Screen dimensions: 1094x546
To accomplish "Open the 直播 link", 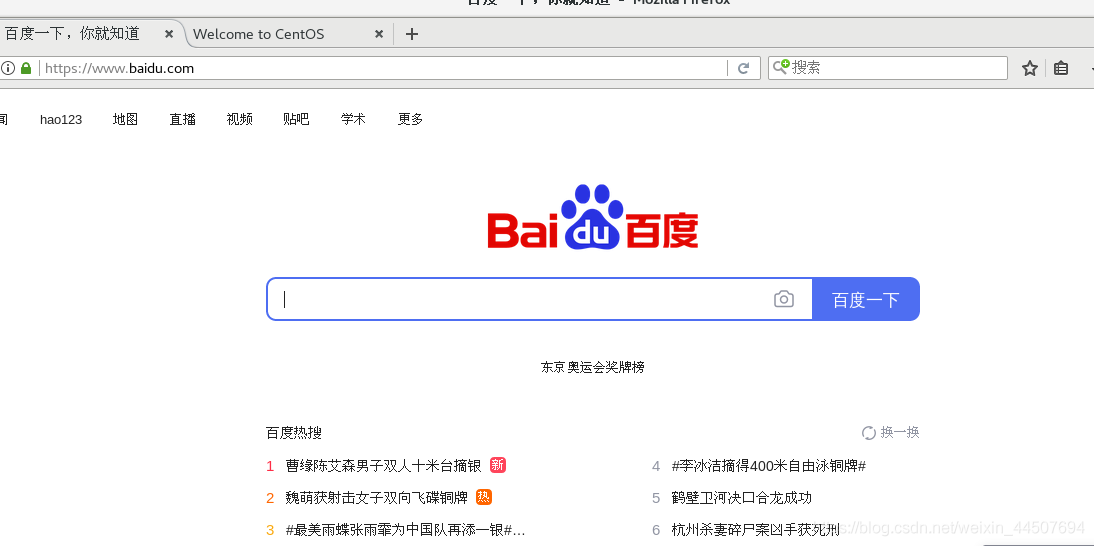I will [x=182, y=119].
